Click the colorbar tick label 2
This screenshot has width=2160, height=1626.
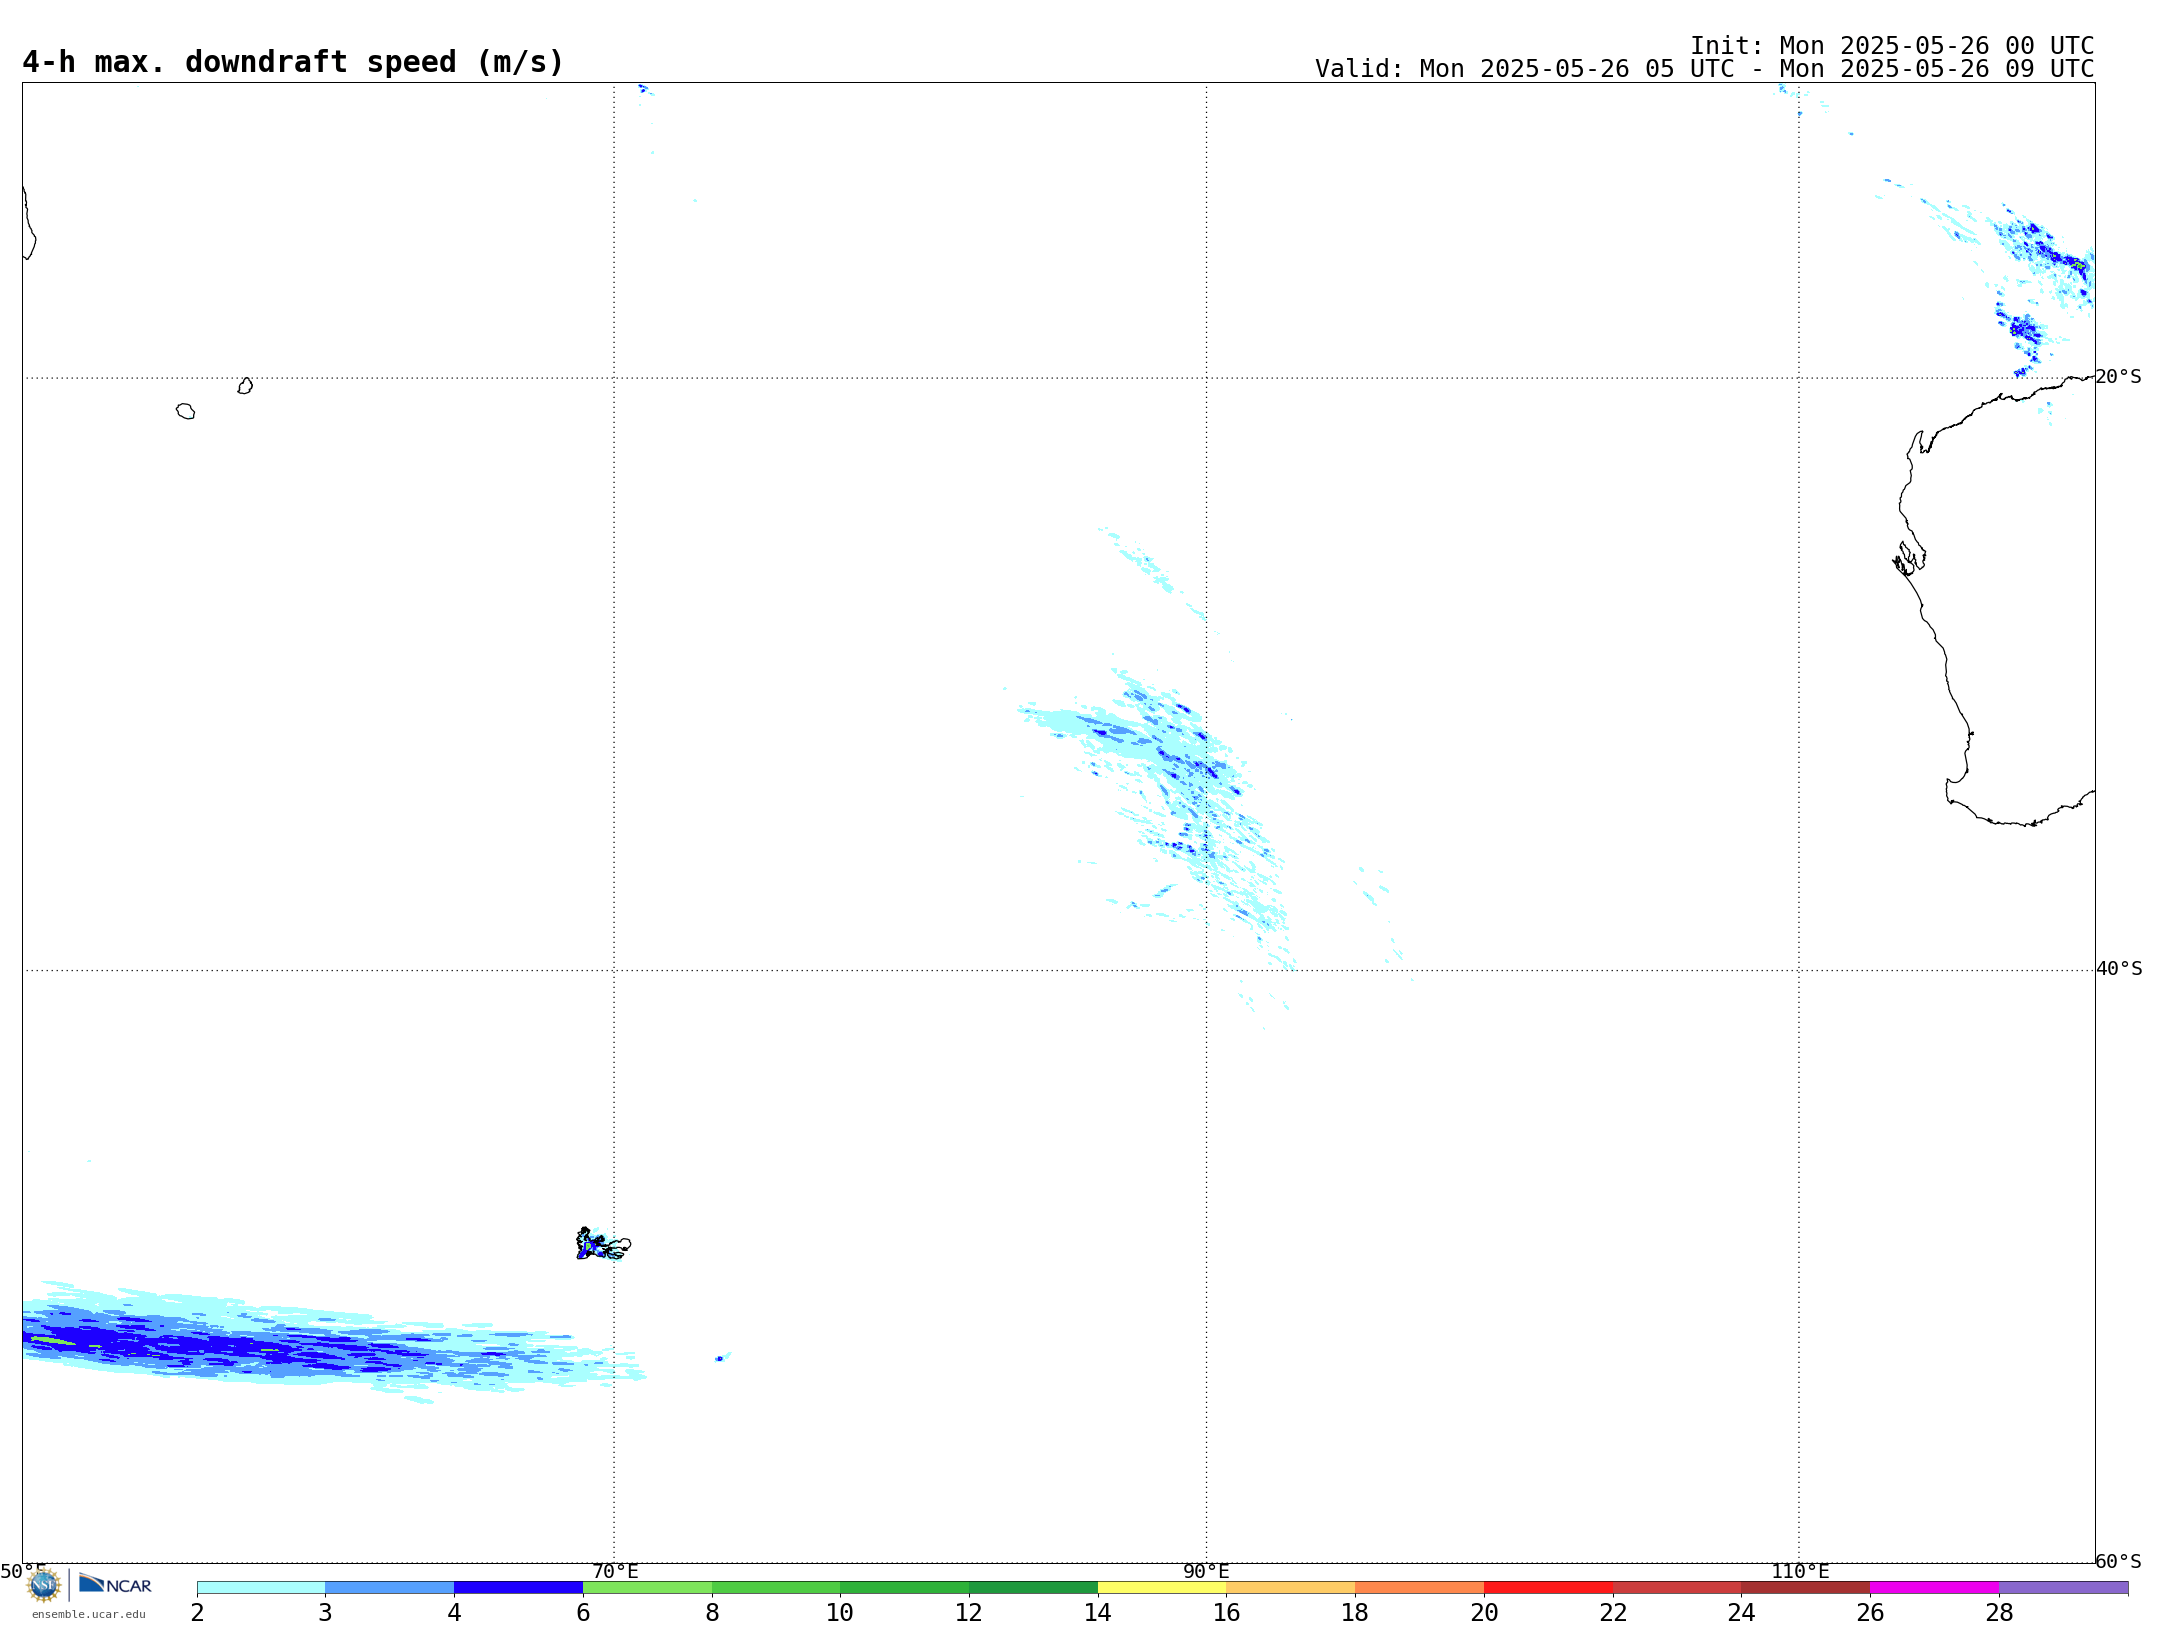[x=197, y=1612]
